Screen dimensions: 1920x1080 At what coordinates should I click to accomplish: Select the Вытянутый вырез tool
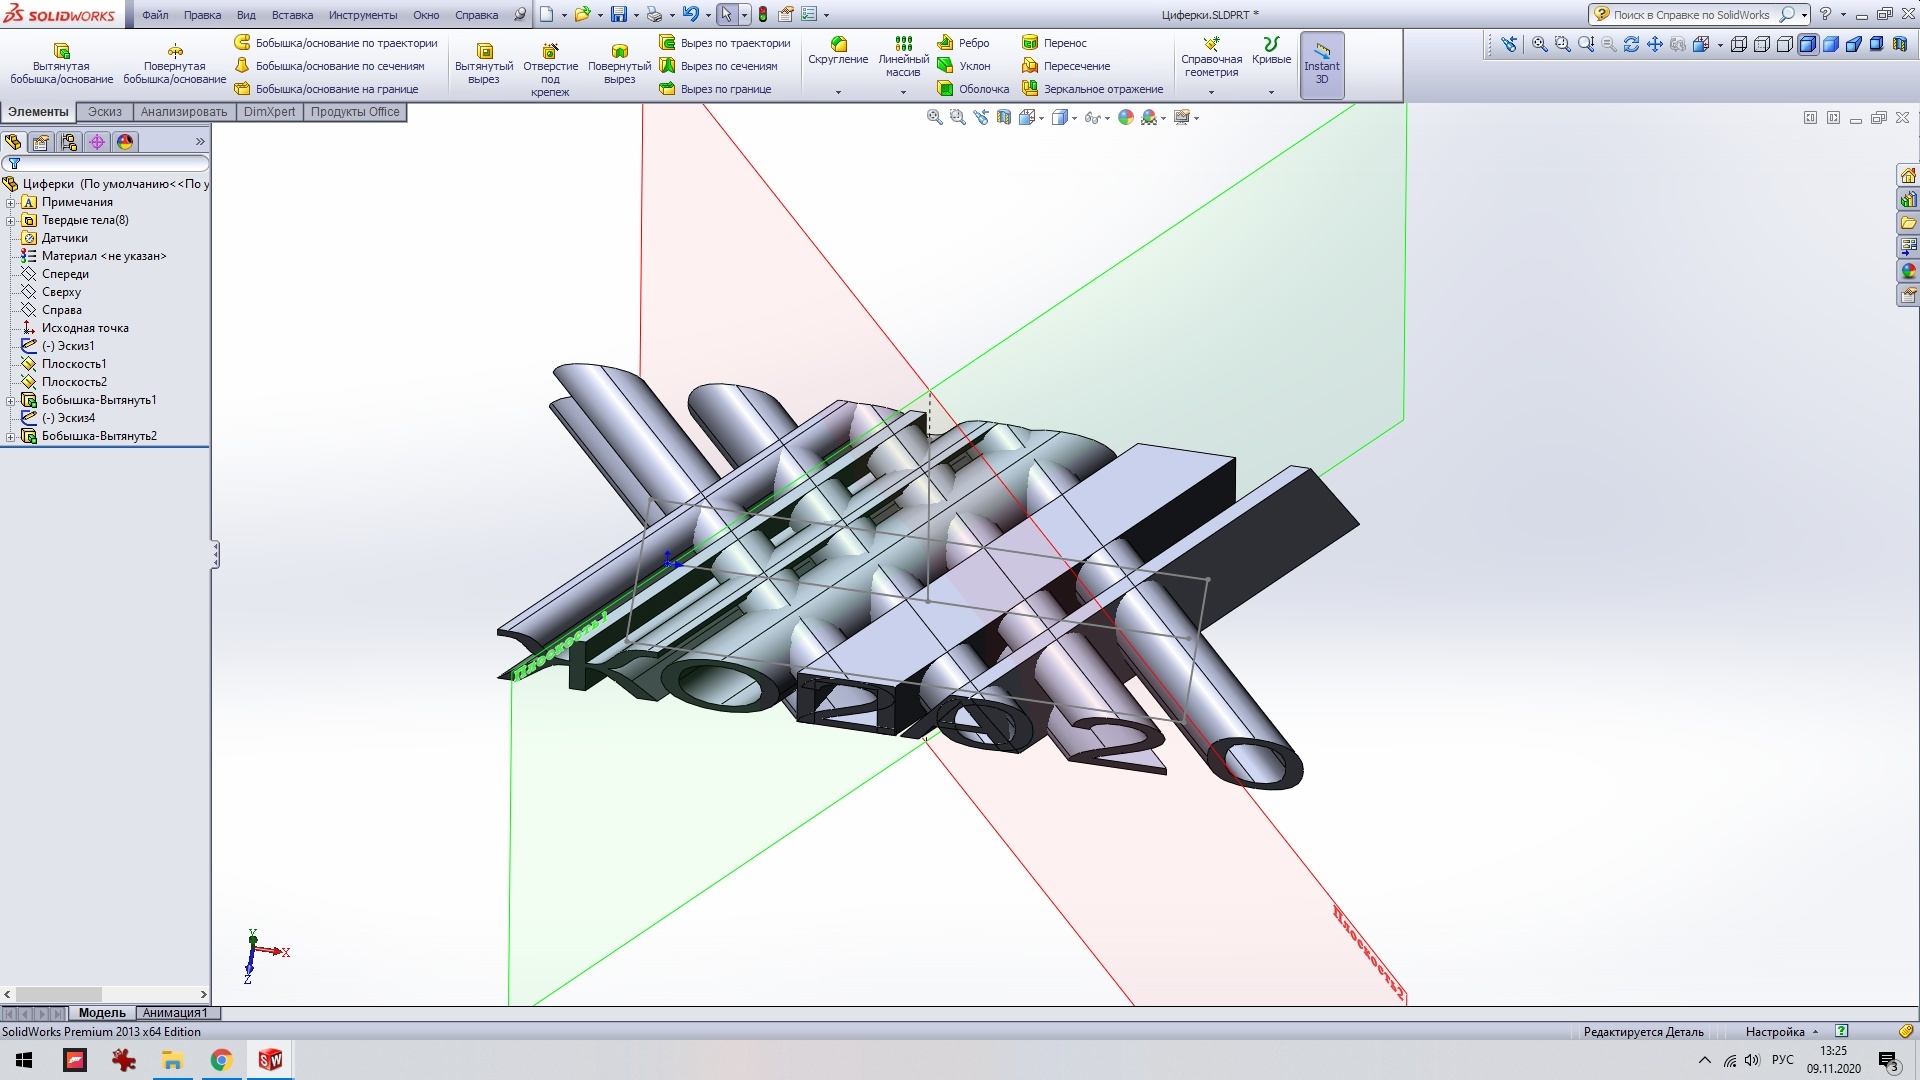tap(484, 64)
